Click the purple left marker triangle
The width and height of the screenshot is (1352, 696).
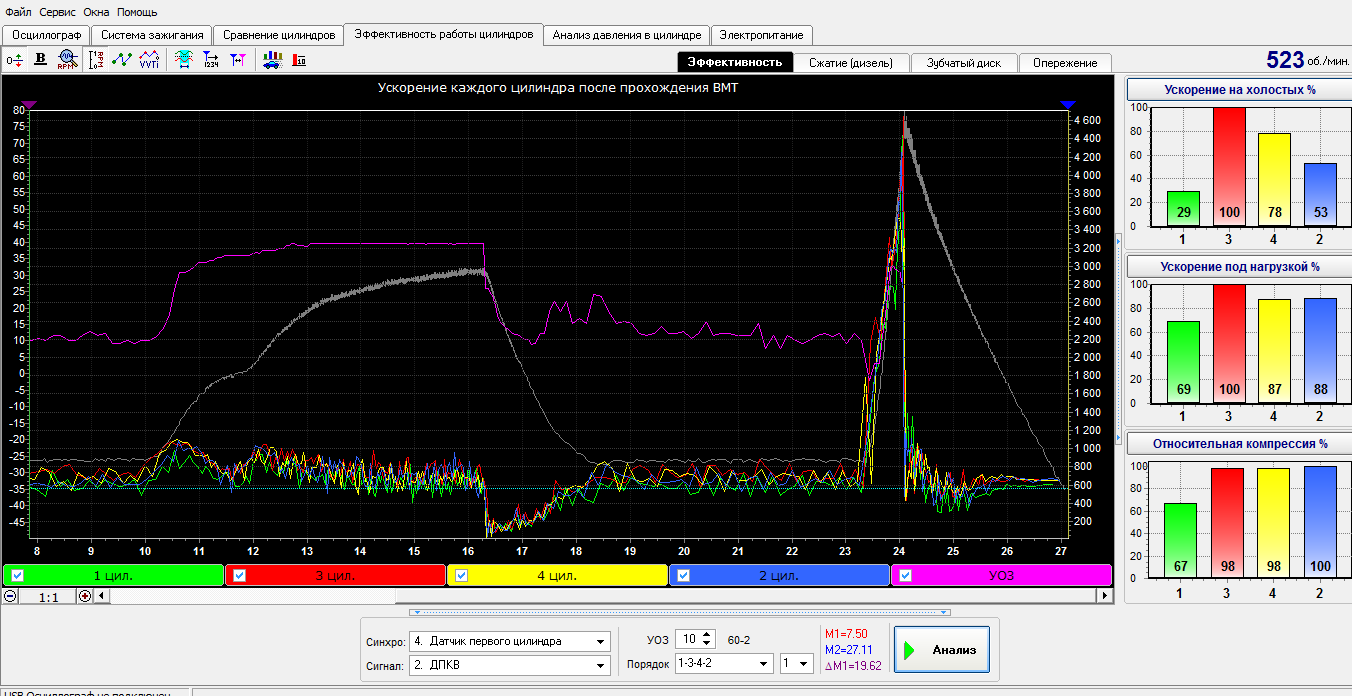click(29, 104)
